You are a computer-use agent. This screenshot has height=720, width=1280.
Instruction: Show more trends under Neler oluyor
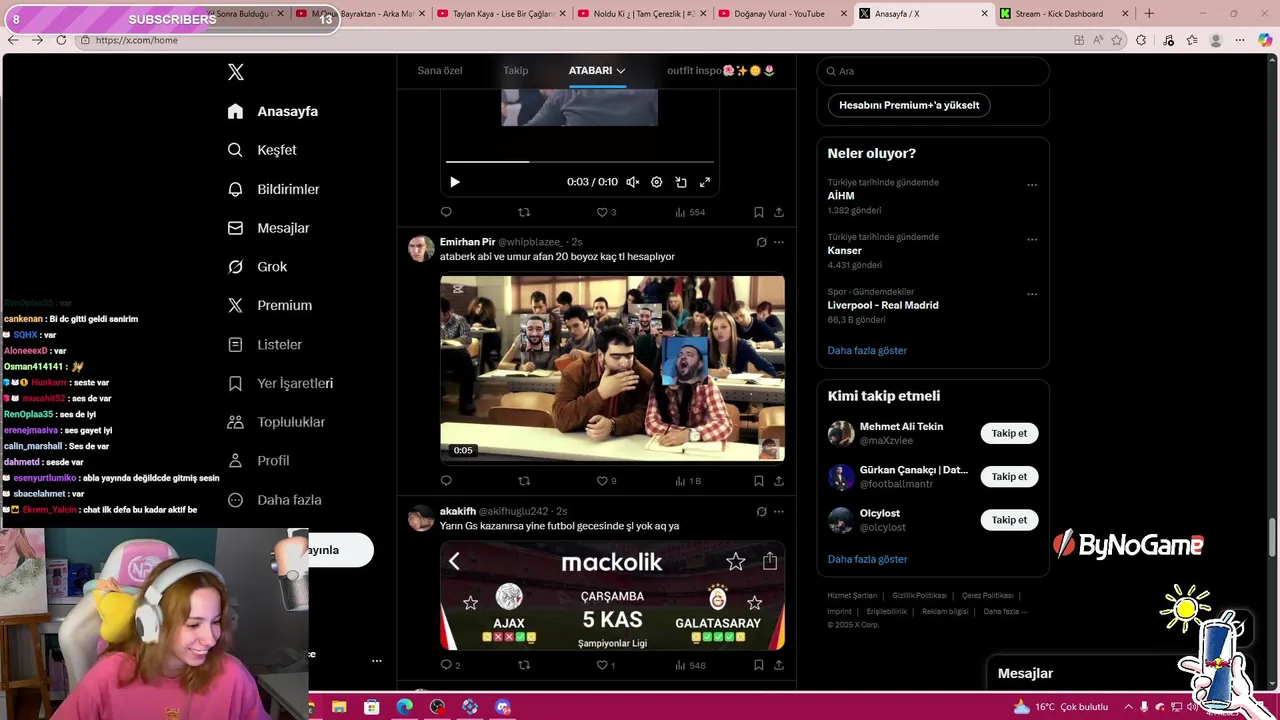click(x=867, y=350)
